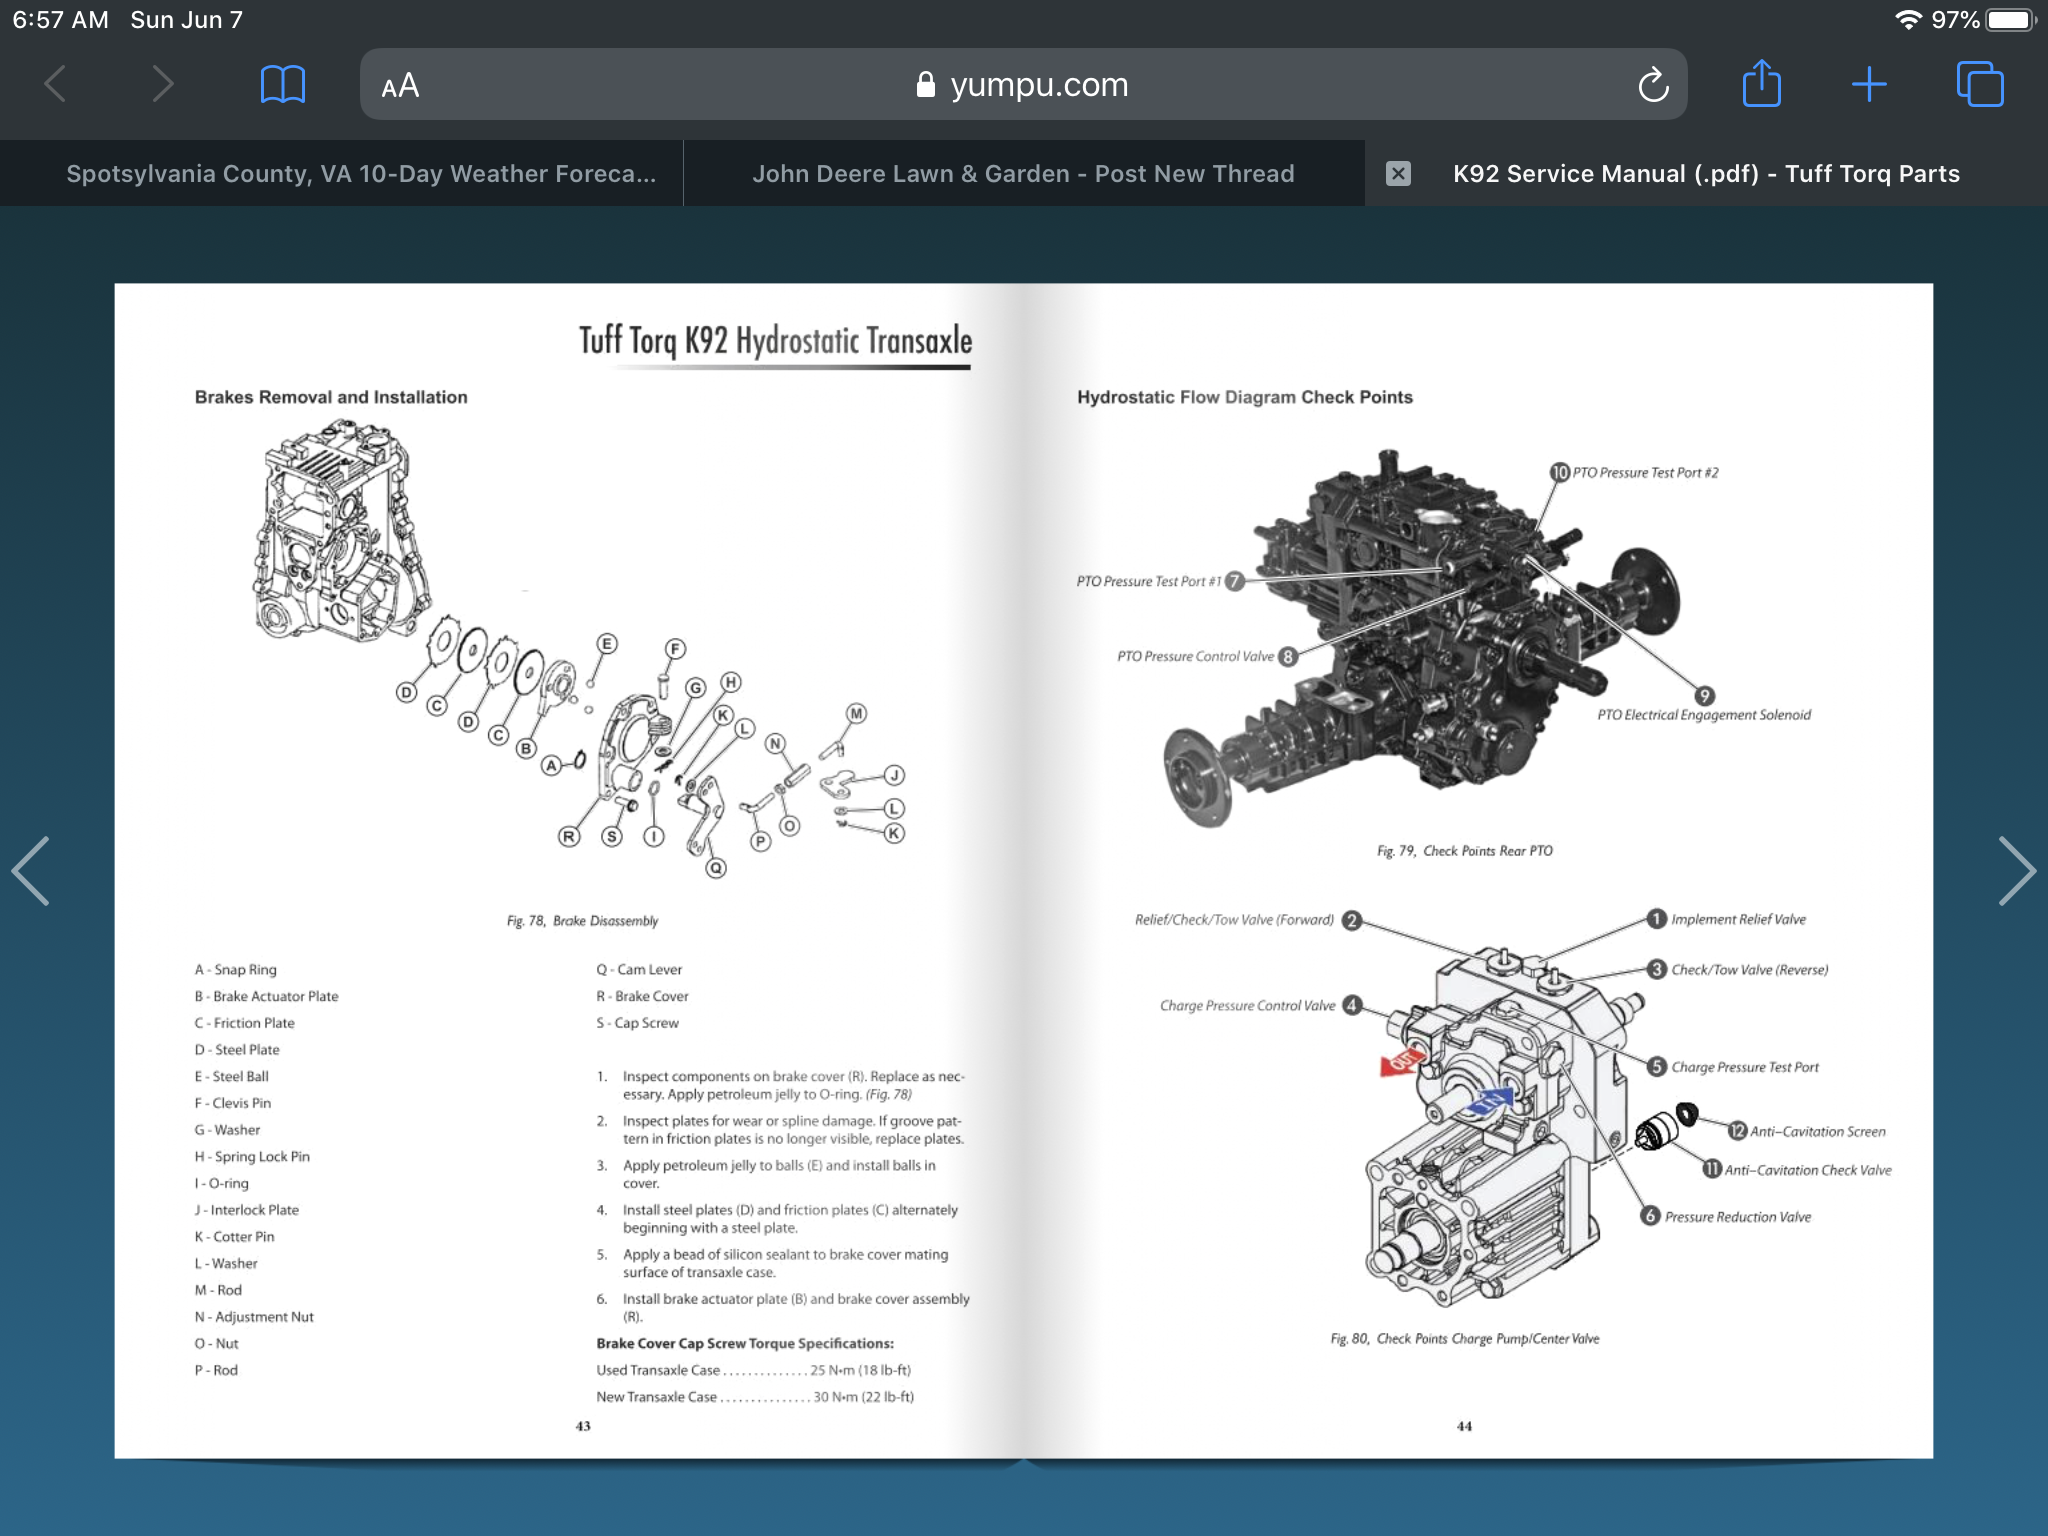Tap the Safari back arrow

pyautogui.click(x=56, y=84)
